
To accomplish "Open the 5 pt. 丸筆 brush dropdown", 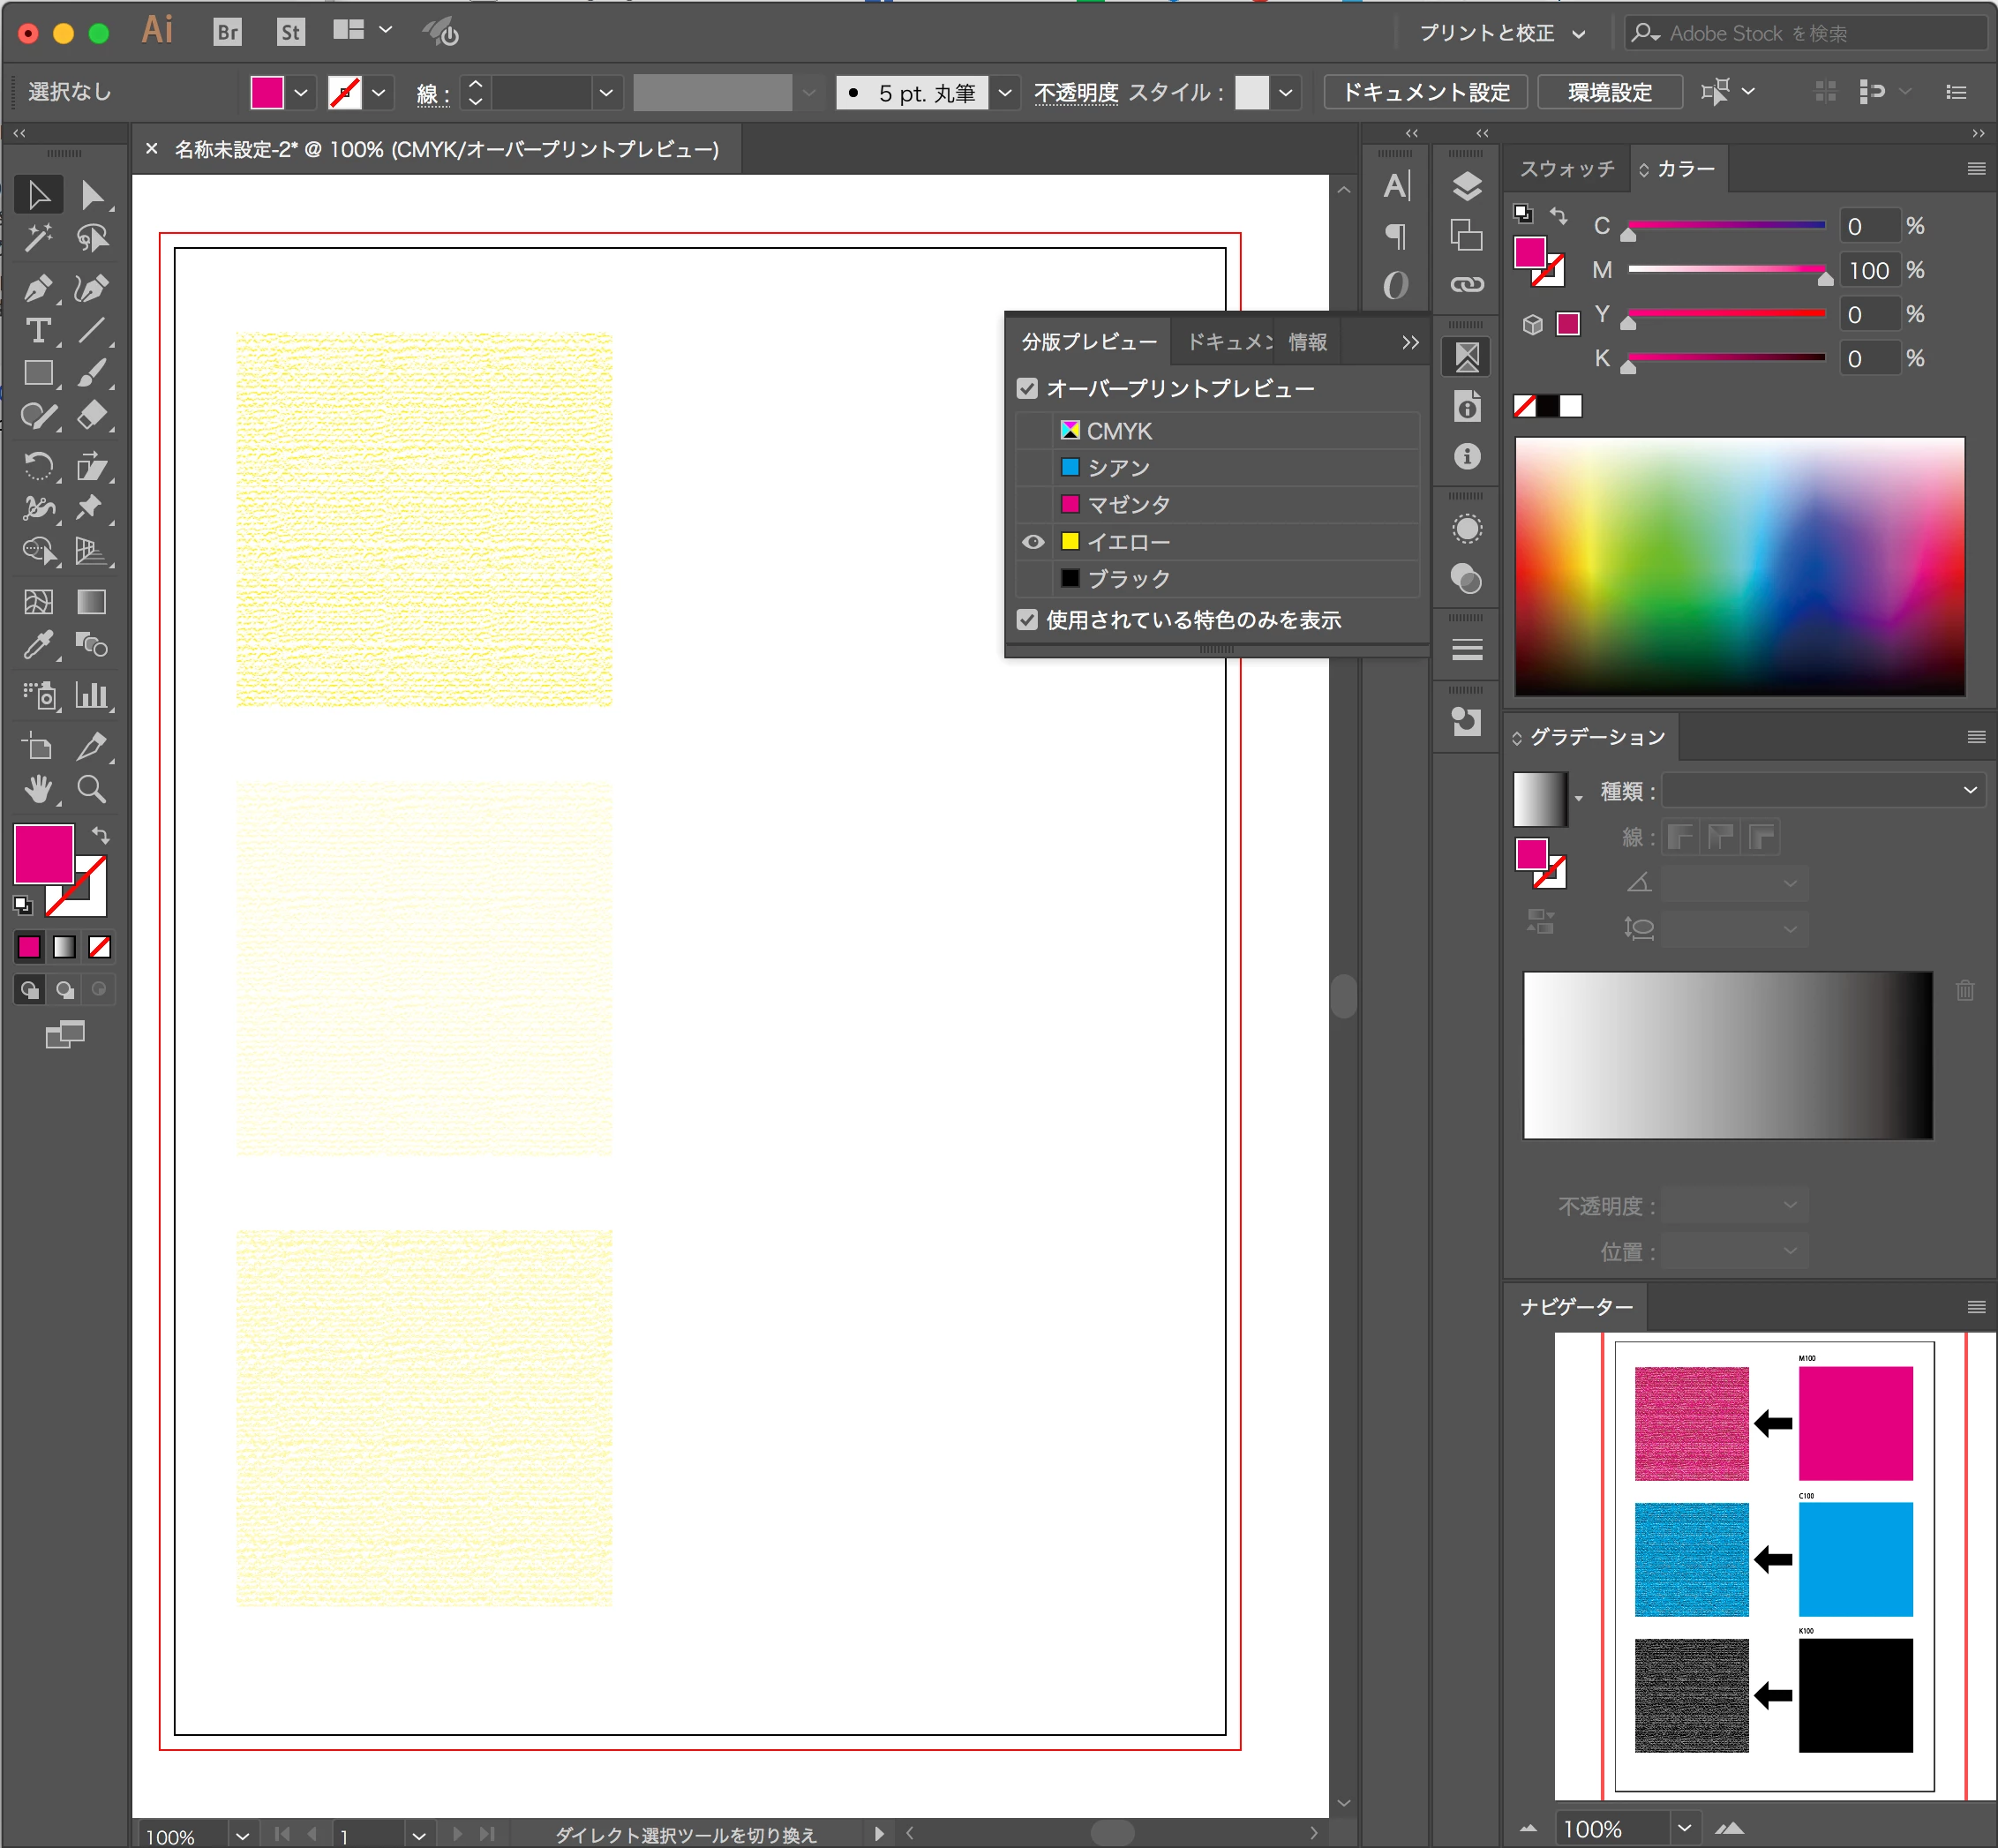I will [1005, 93].
